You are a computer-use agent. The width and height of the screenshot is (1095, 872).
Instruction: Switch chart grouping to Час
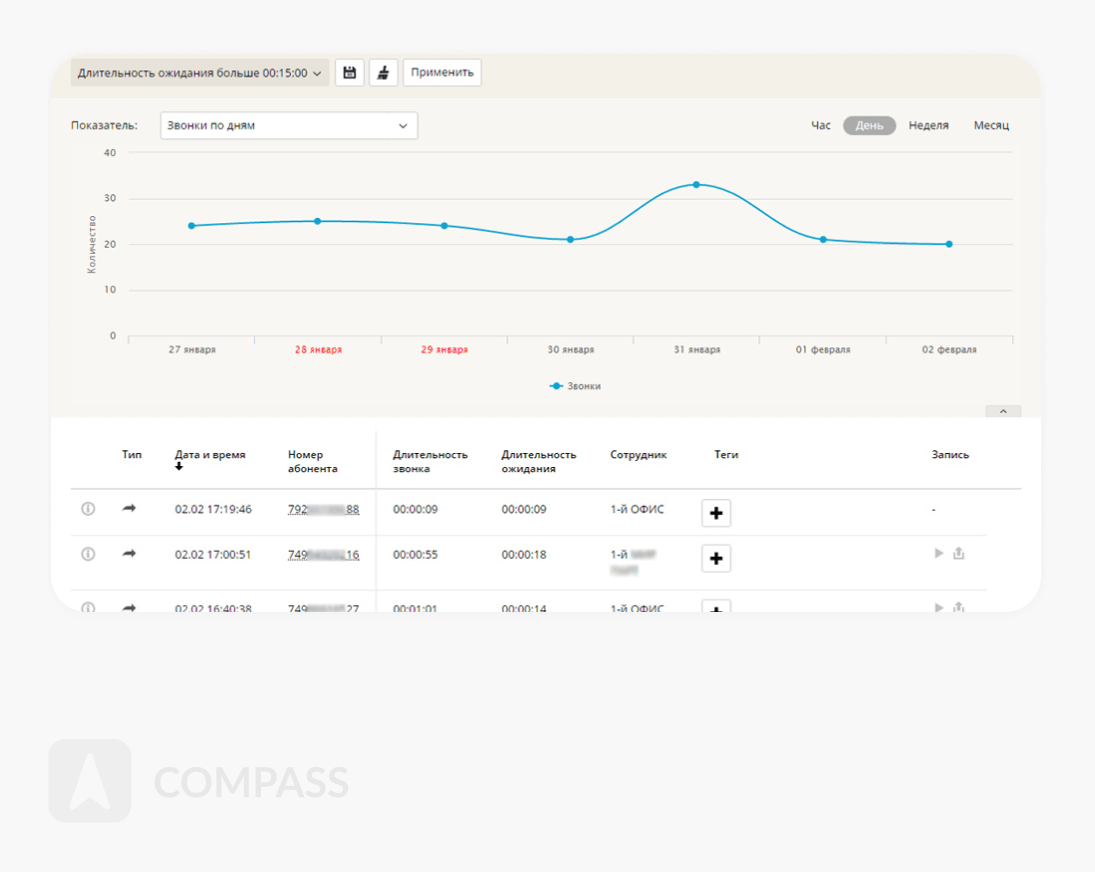click(x=820, y=126)
